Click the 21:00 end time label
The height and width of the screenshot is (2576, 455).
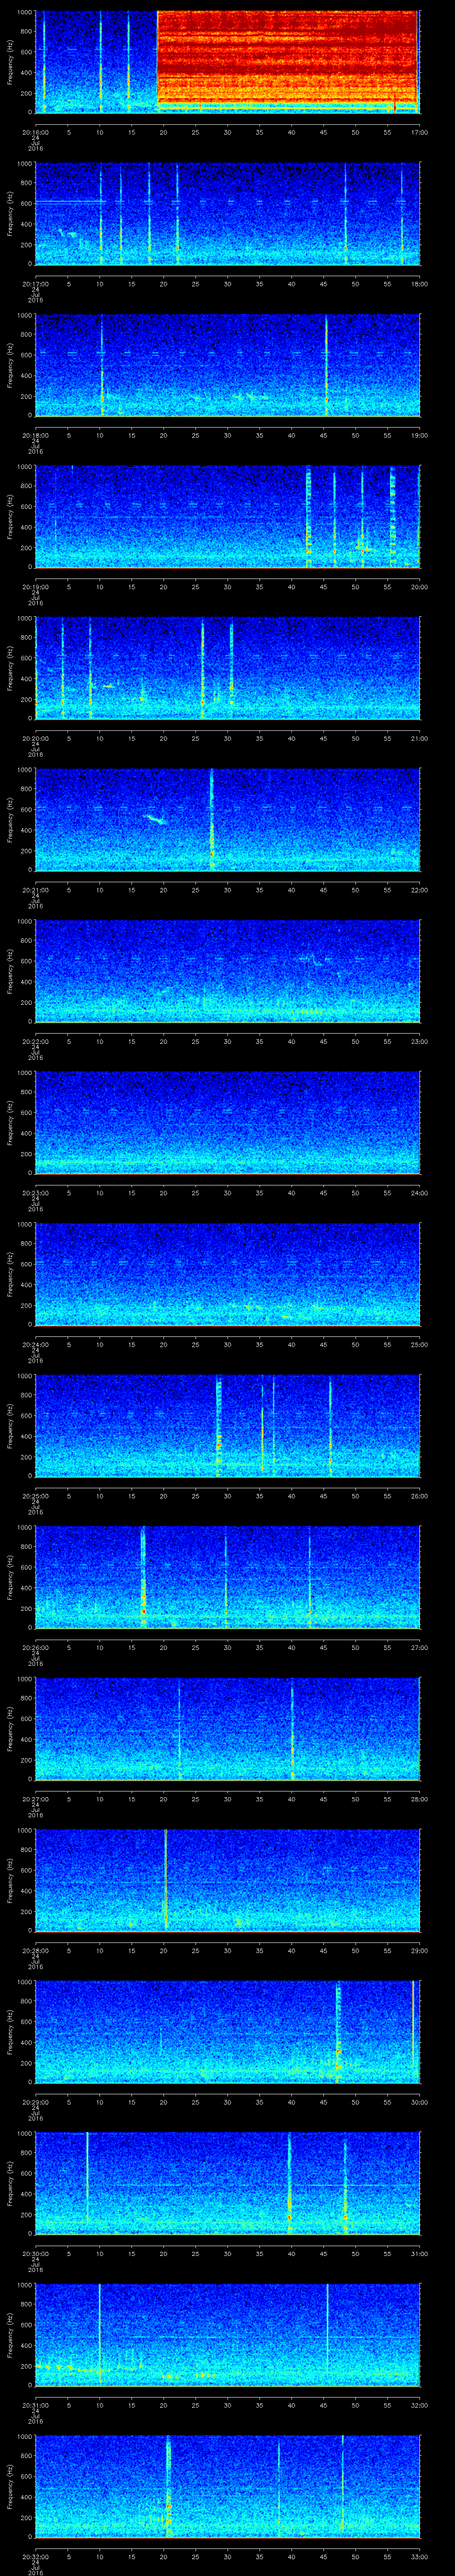(x=420, y=738)
